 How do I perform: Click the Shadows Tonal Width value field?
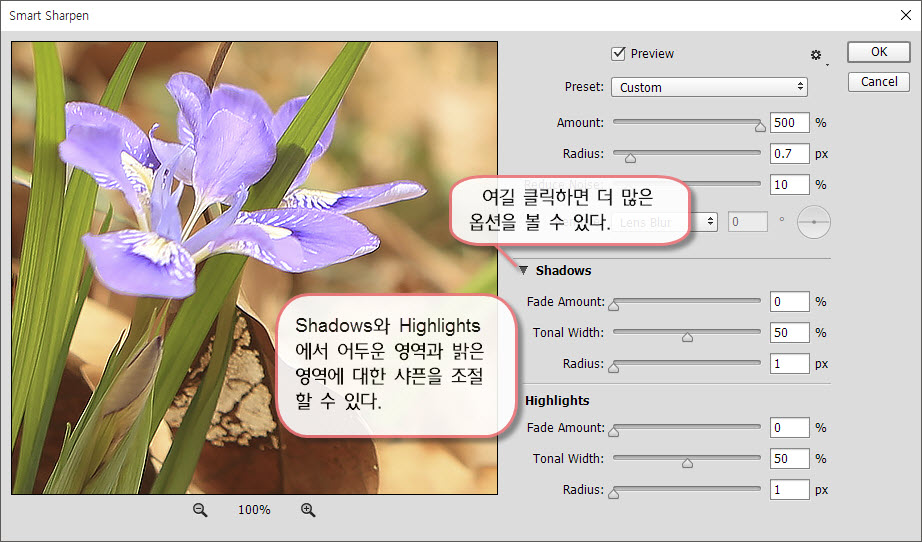click(x=790, y=333)
